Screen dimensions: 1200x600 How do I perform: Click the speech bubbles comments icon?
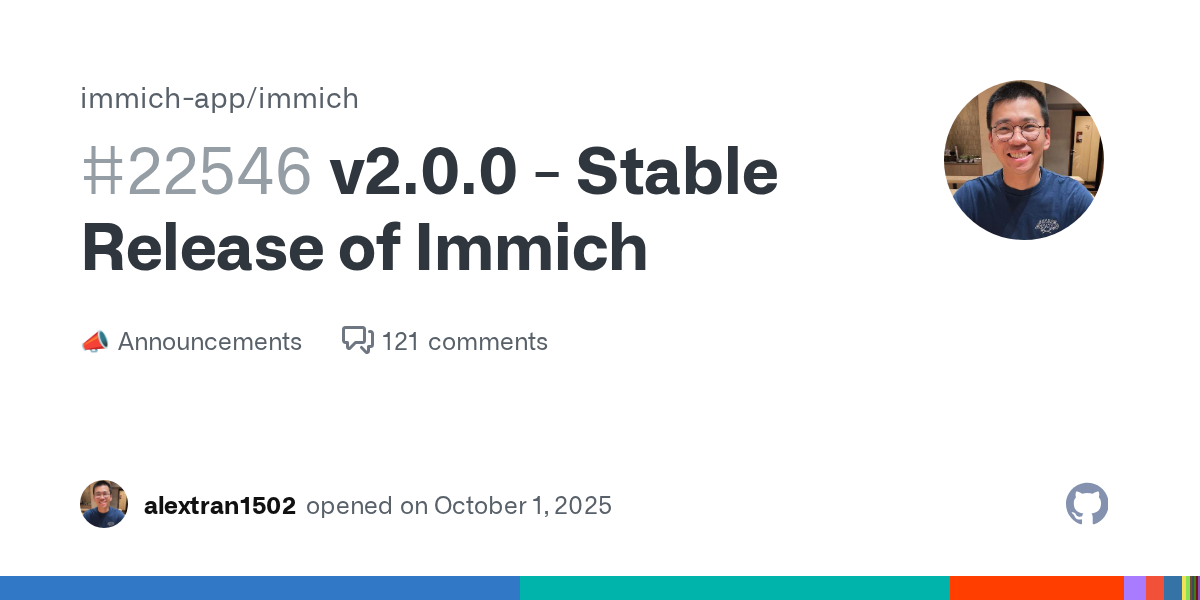pyautogui.click(x=357, y=341)
